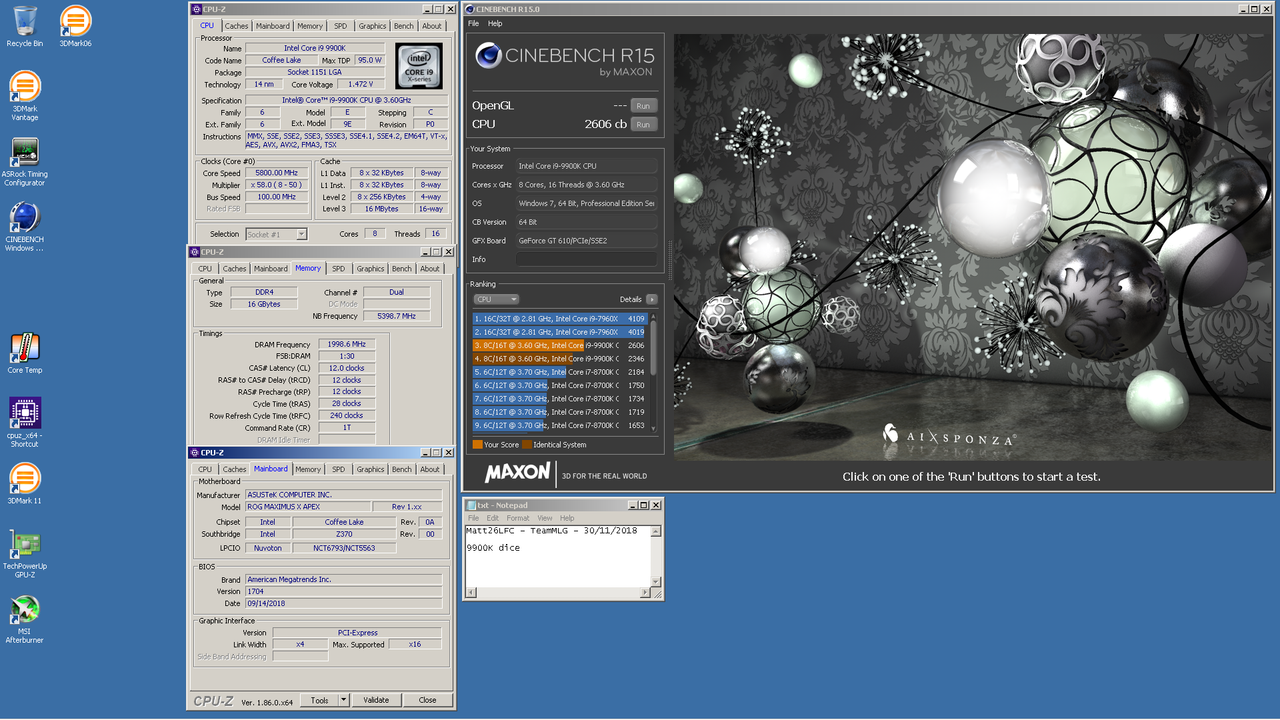Open the Notepad File menu
Screen dimensions: 1280x720
(474, 518)
